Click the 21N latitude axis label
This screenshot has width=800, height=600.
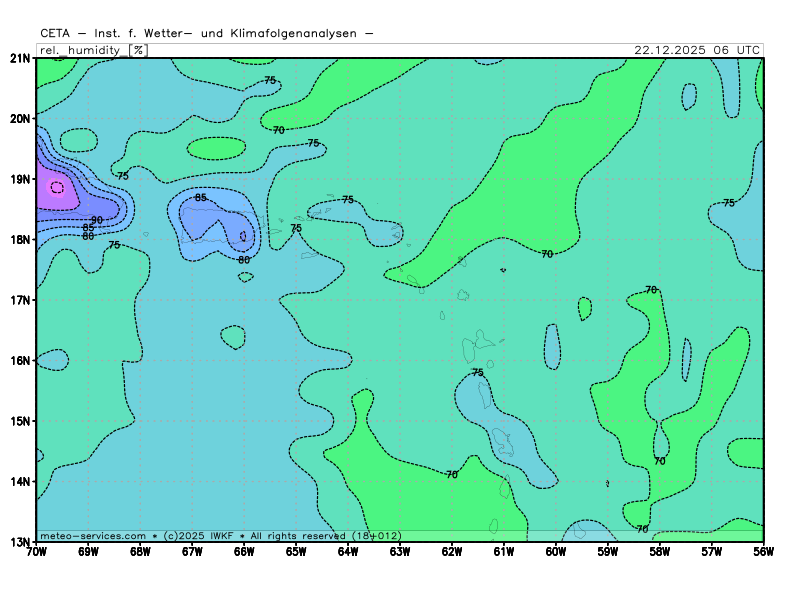tap(20, 58)
